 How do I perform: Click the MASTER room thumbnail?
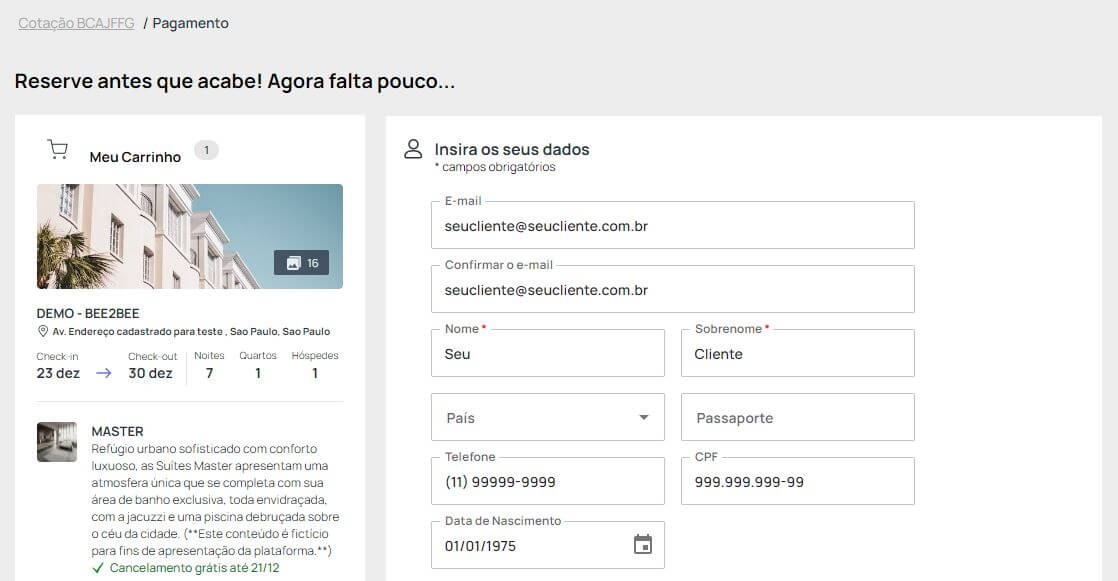click(x=57, y=442)
